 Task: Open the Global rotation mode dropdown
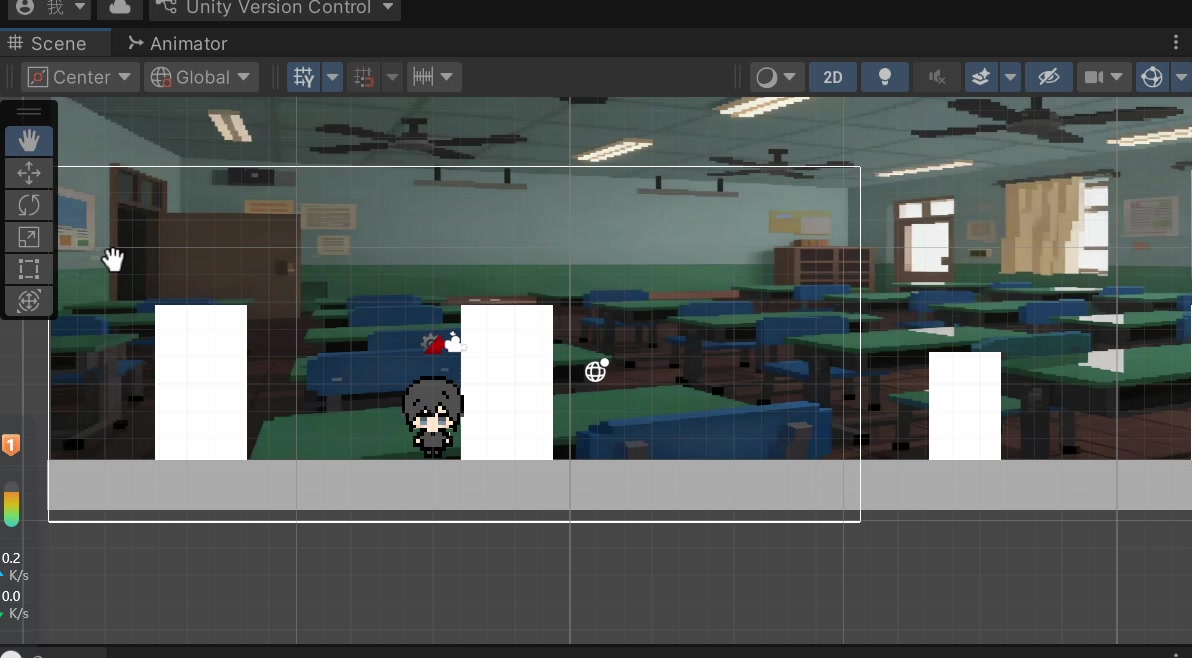201,77
